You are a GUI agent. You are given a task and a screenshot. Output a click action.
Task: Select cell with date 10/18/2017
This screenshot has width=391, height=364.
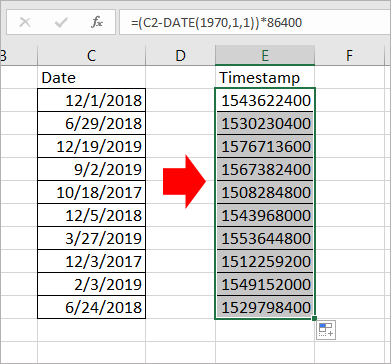click(x=91, y=192)
